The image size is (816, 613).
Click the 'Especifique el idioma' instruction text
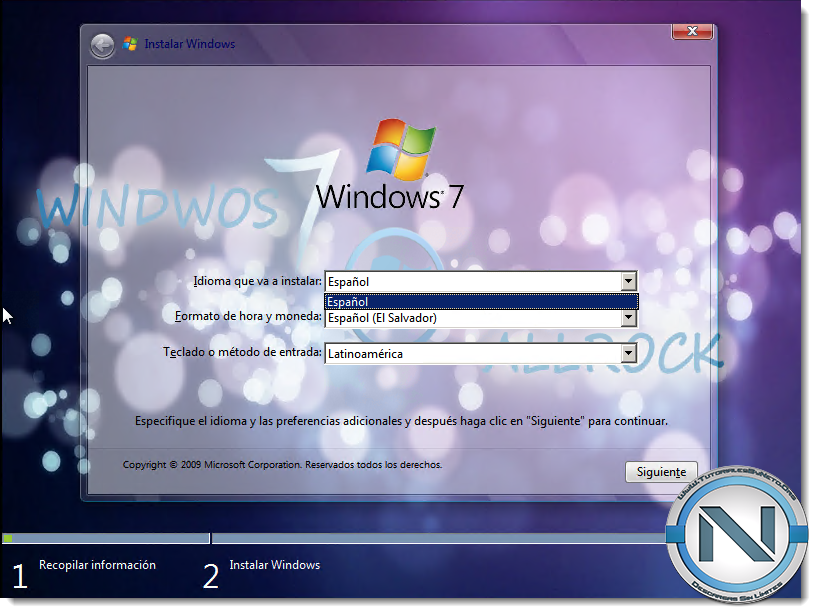(401, 421)
